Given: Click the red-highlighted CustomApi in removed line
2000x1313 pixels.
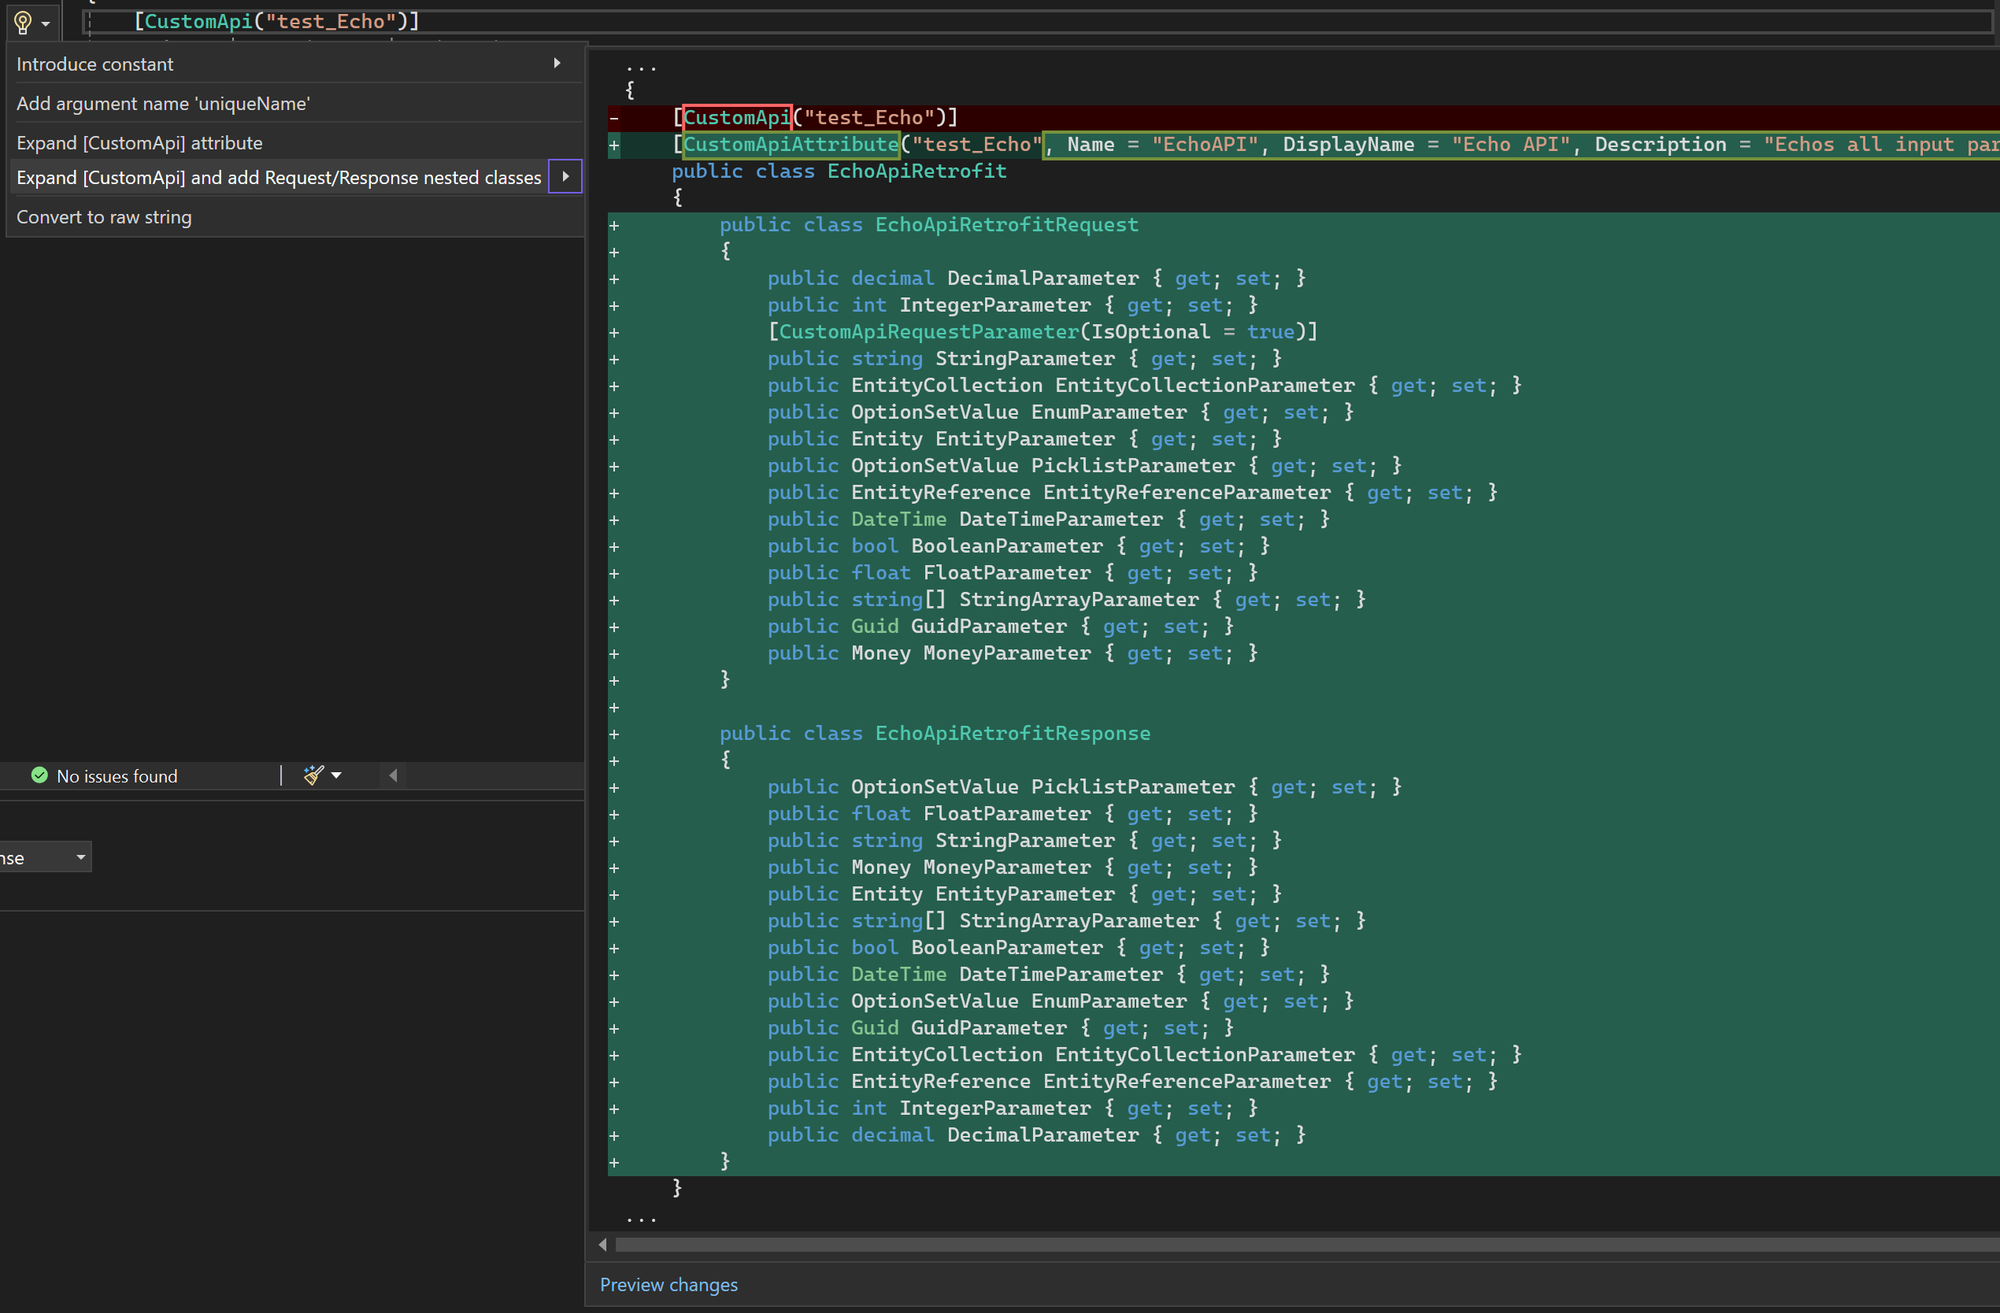Looking at the screenshot, I should (x=737, y=118).
